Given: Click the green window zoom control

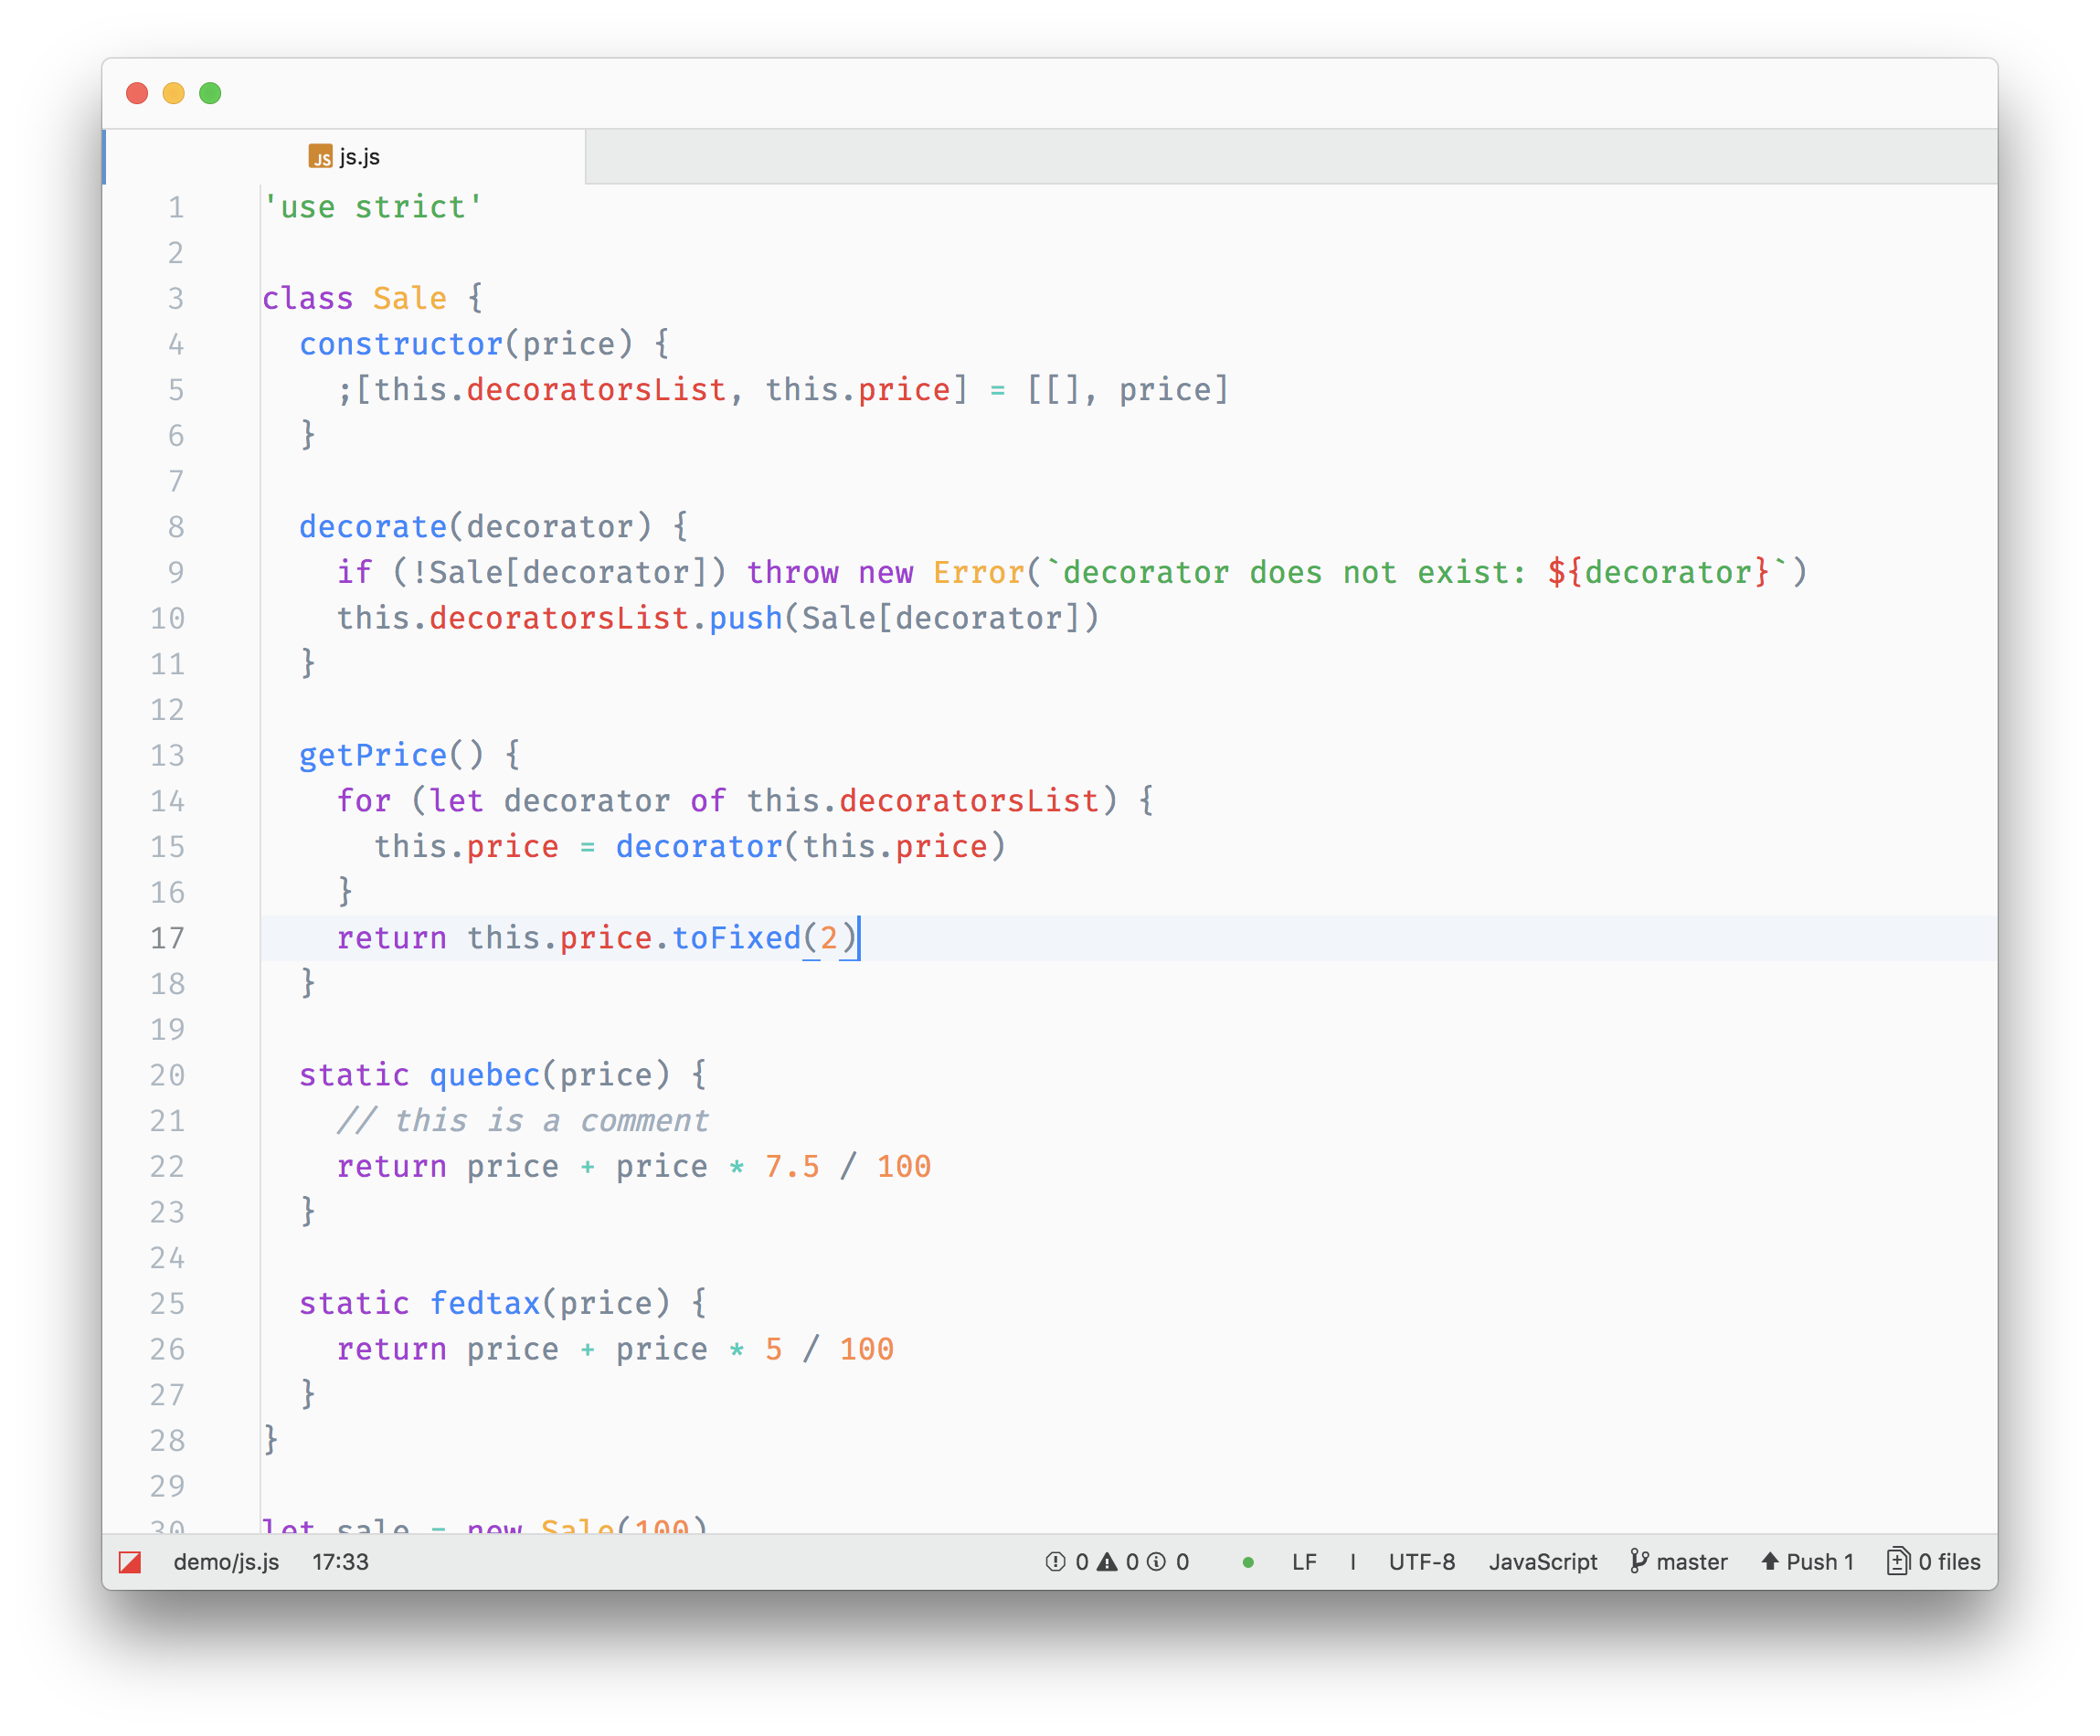Looking at the screenshot, I should [x=211, y=92].
